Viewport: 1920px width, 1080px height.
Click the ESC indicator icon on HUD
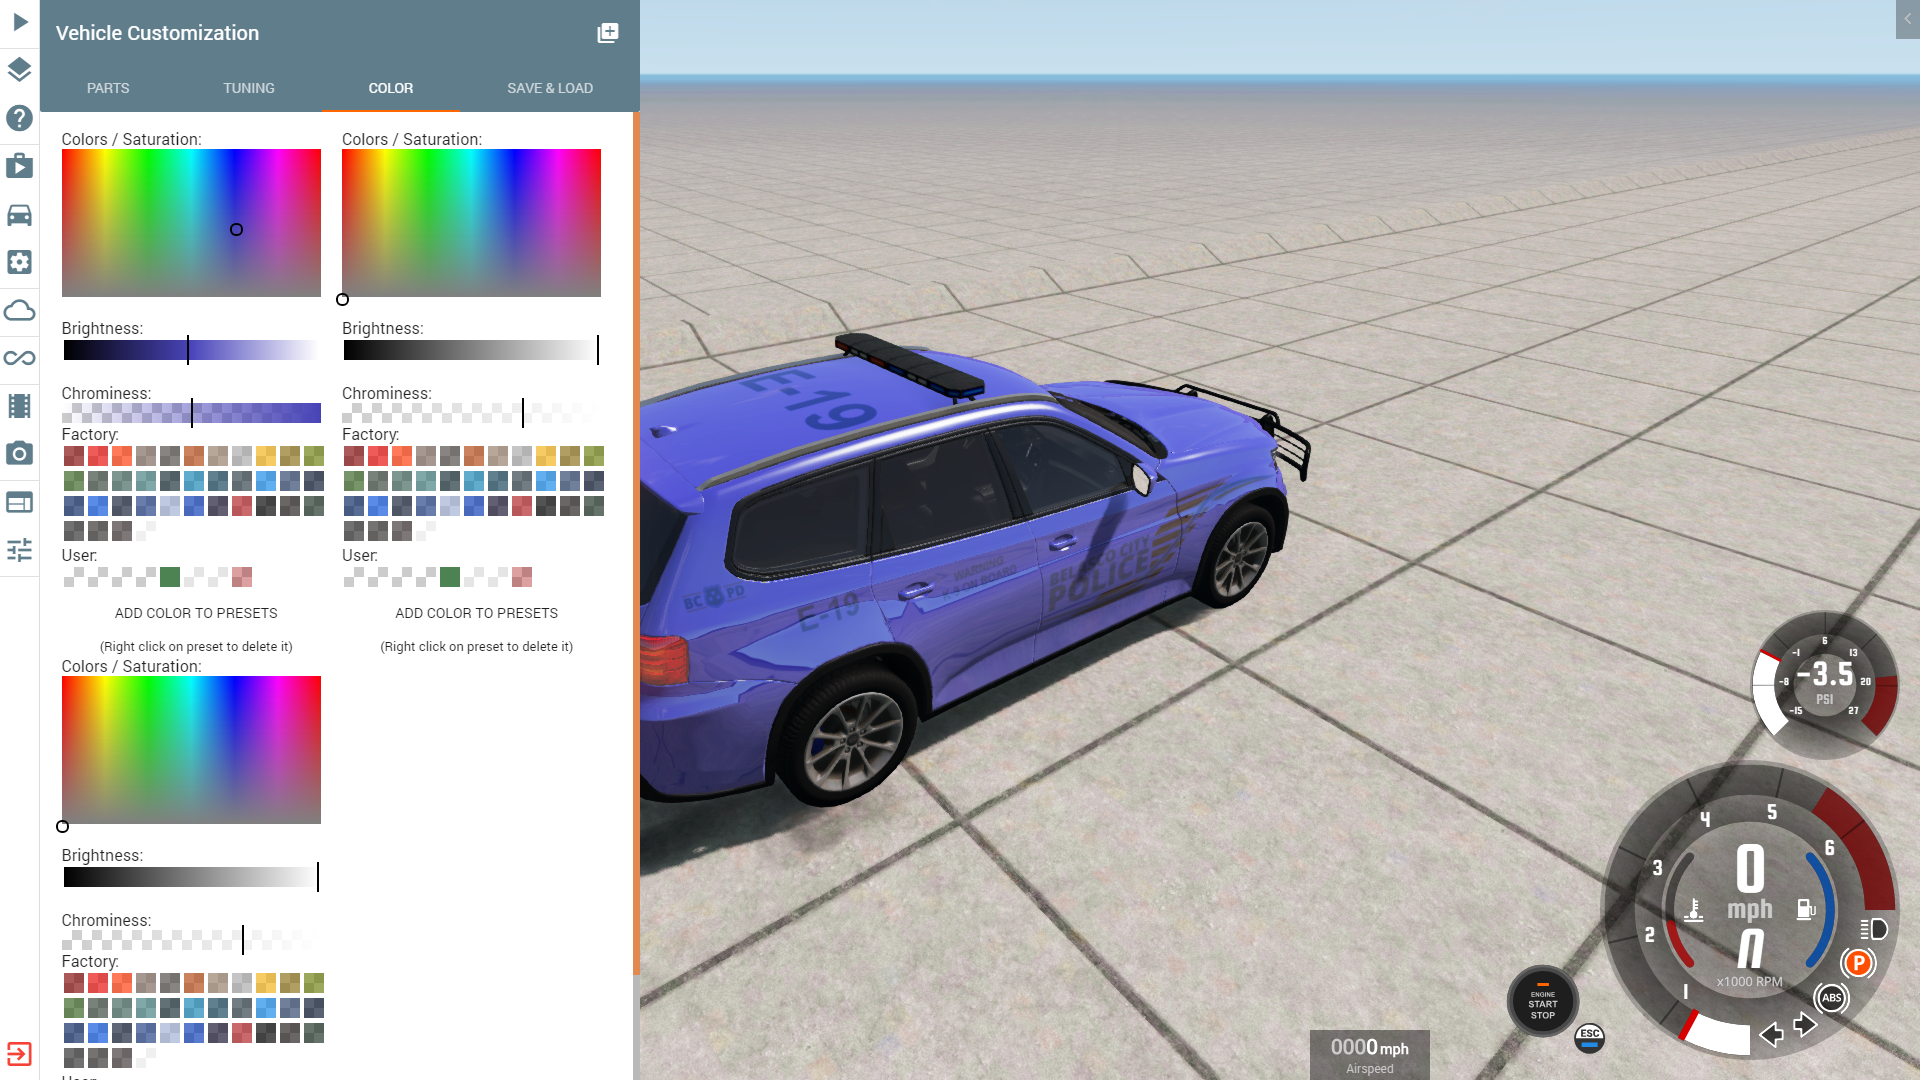[1589, 1038]
